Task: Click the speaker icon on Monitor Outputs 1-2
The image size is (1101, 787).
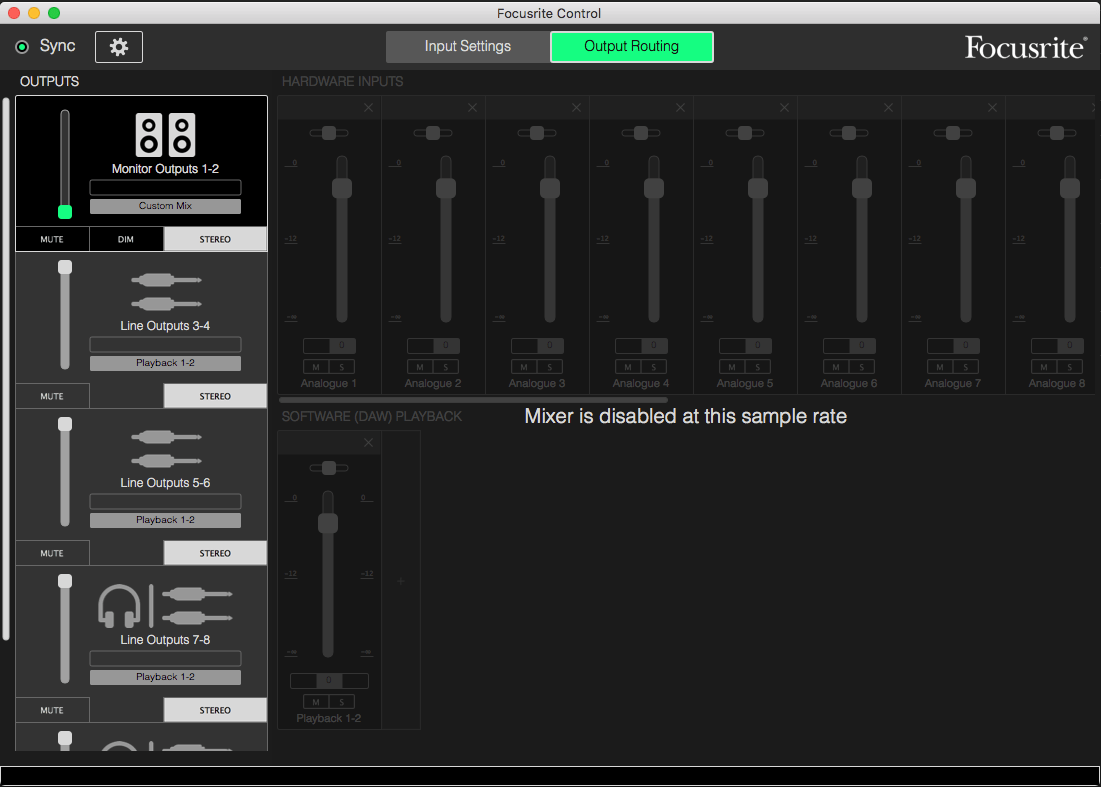Action: click(164, 133)
